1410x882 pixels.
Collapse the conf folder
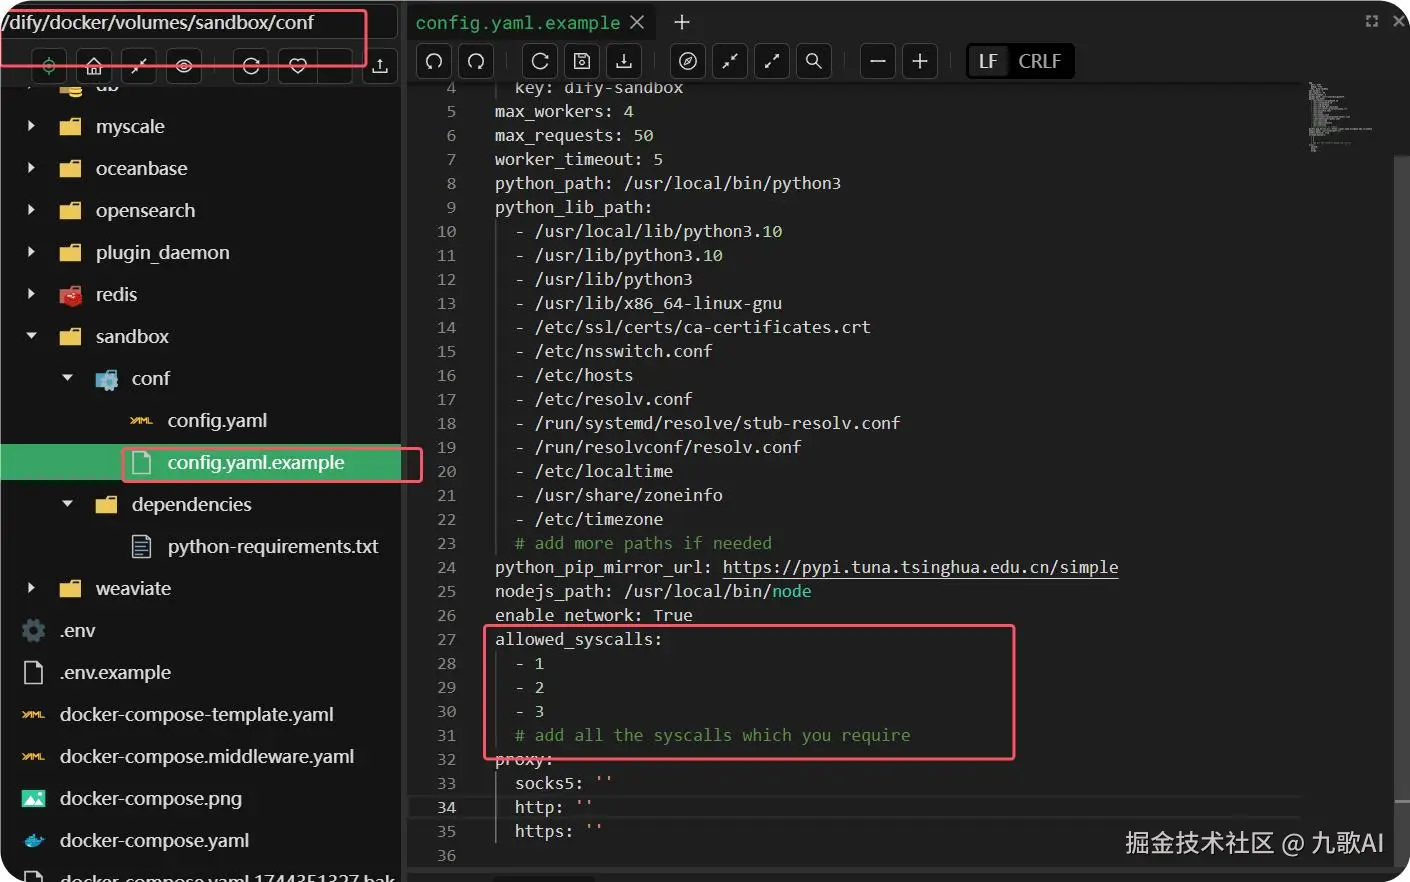(67, 378)
